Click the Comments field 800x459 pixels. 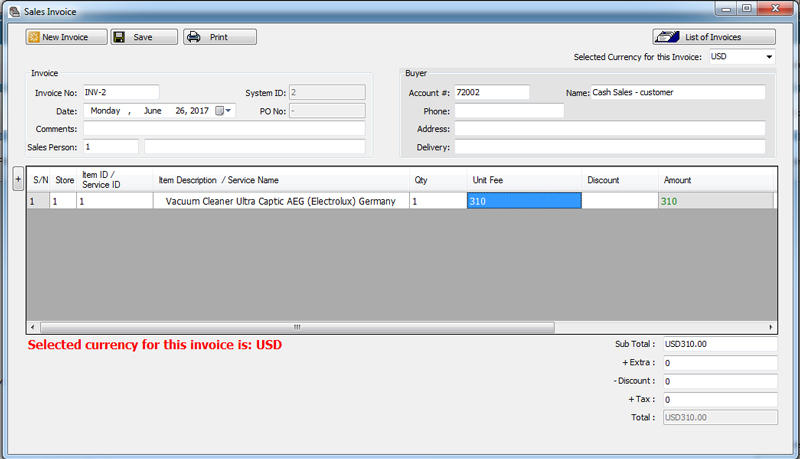point(224,129)
